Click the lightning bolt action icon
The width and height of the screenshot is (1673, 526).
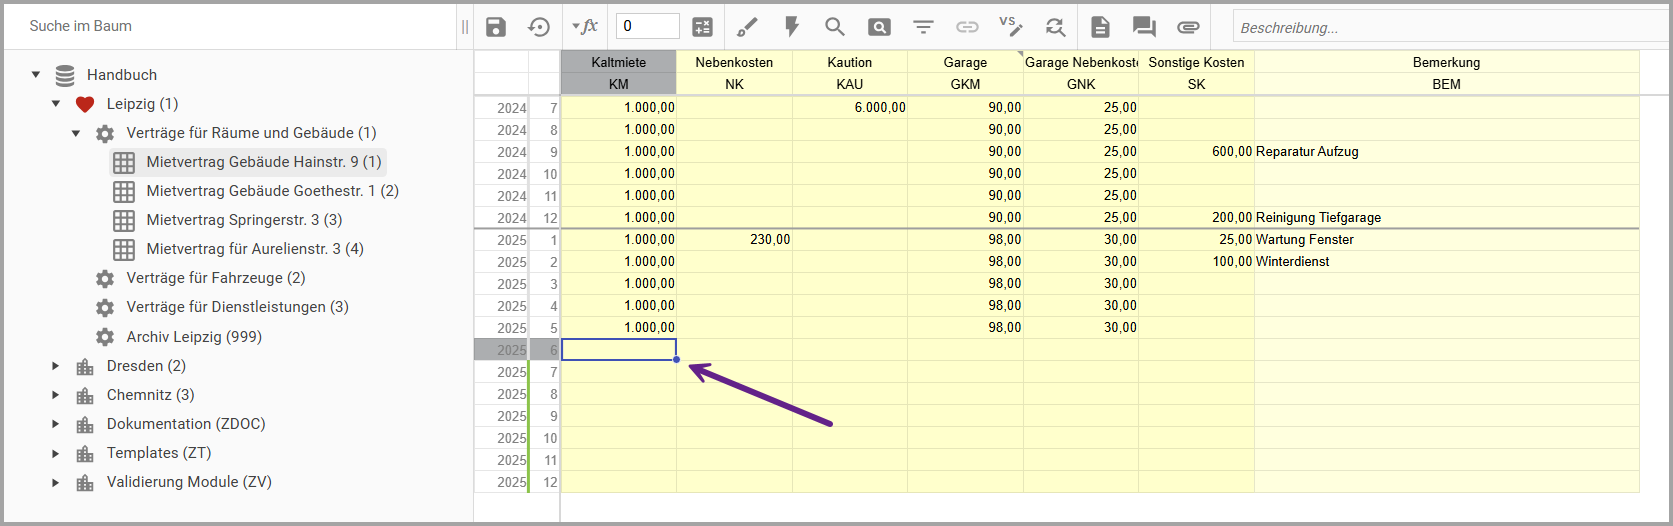click(792, 27)
